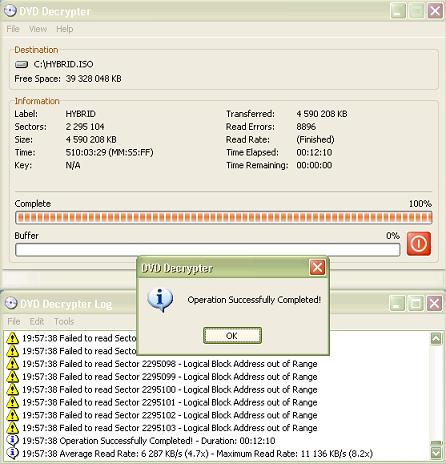Click warning icon for Sector 2295103 entry

(x=12, y=428)
